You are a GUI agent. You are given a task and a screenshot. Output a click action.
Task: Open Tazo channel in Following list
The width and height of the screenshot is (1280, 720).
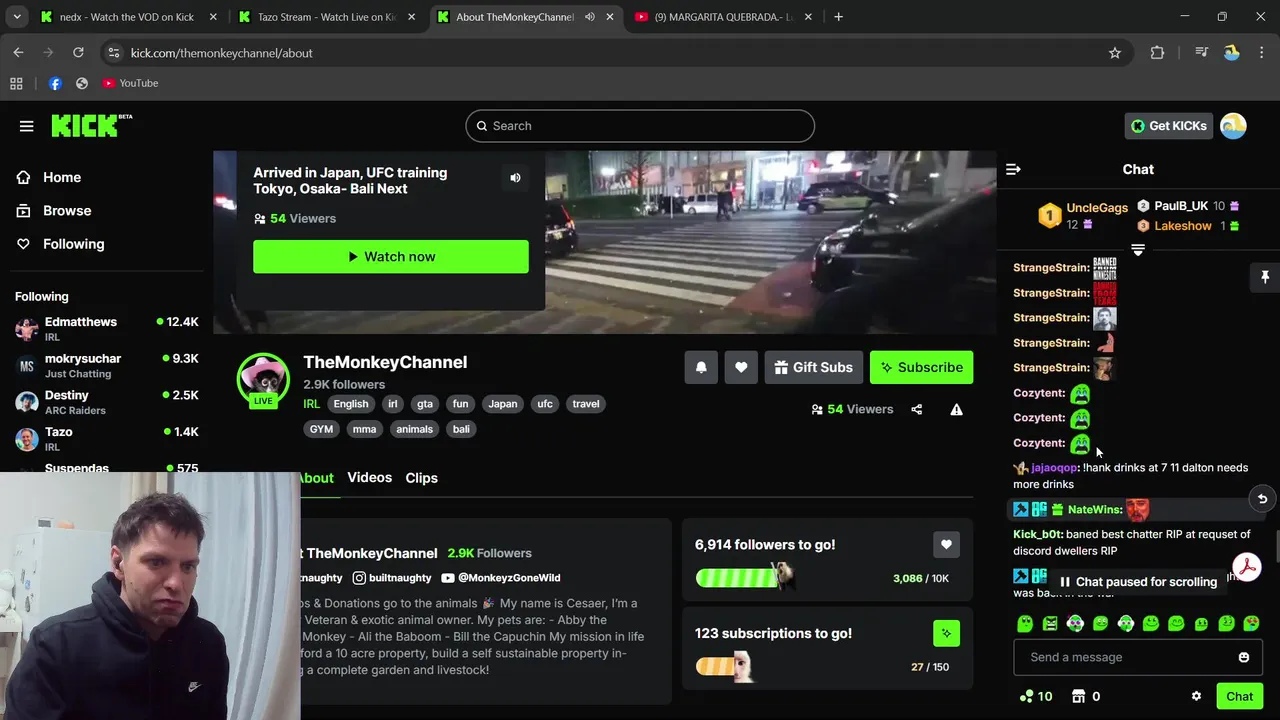(106, 439)
